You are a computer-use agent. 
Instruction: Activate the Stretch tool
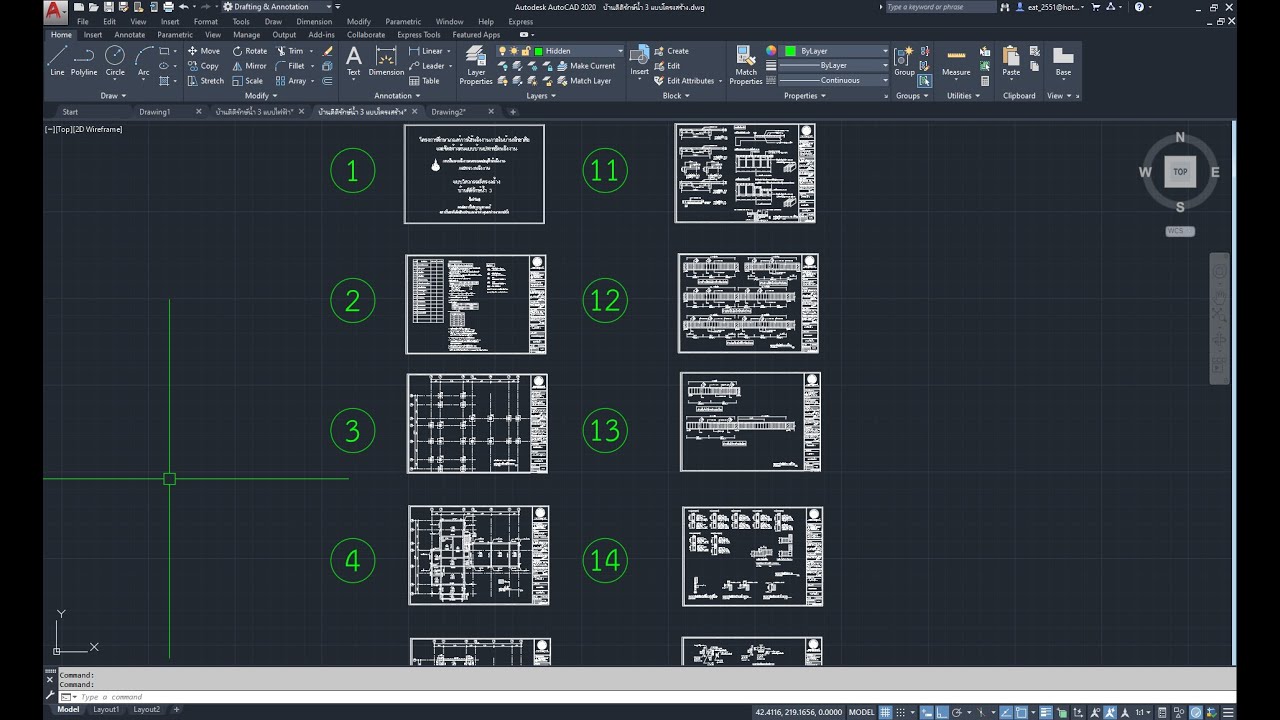click(x=206, y=81)
